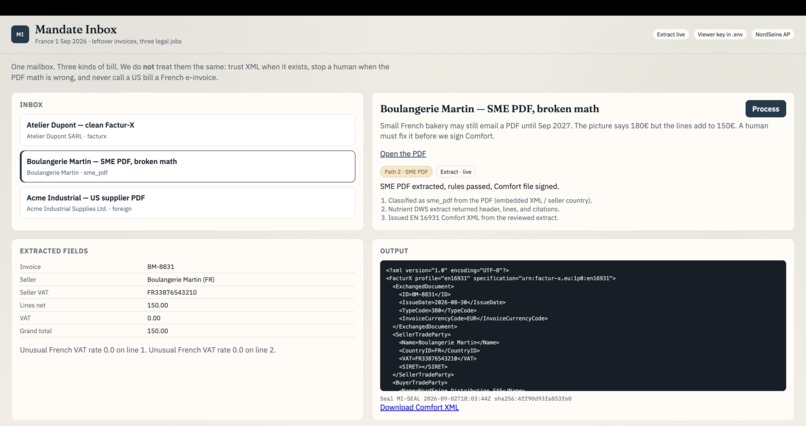Click the VAT 0.00 value
The height and width of the screenshot is (426, 806).
click(154, 318)
